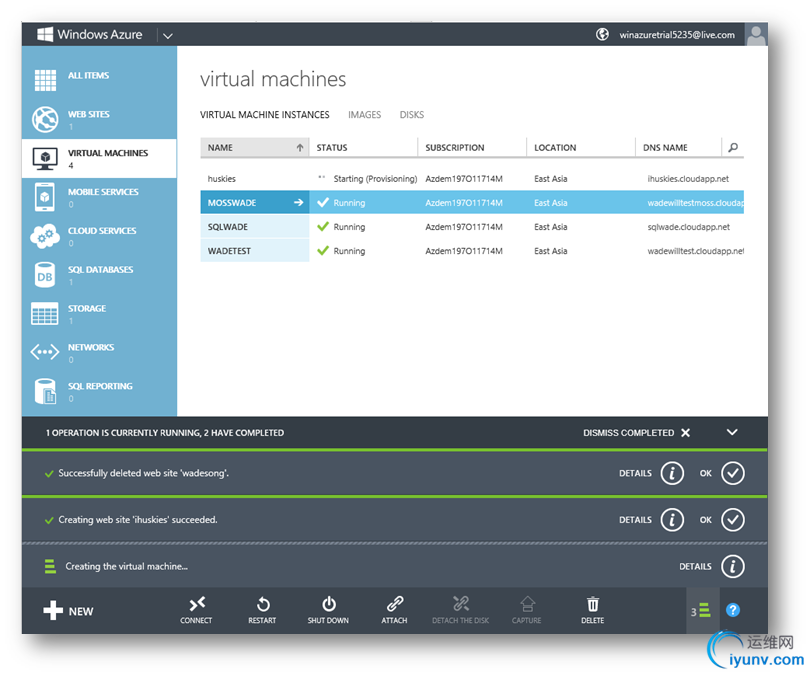810x676 pixels.
Task: Open Cloud Services gear-cloud icon
Action: pyautogui.click(x=45, y=236)
